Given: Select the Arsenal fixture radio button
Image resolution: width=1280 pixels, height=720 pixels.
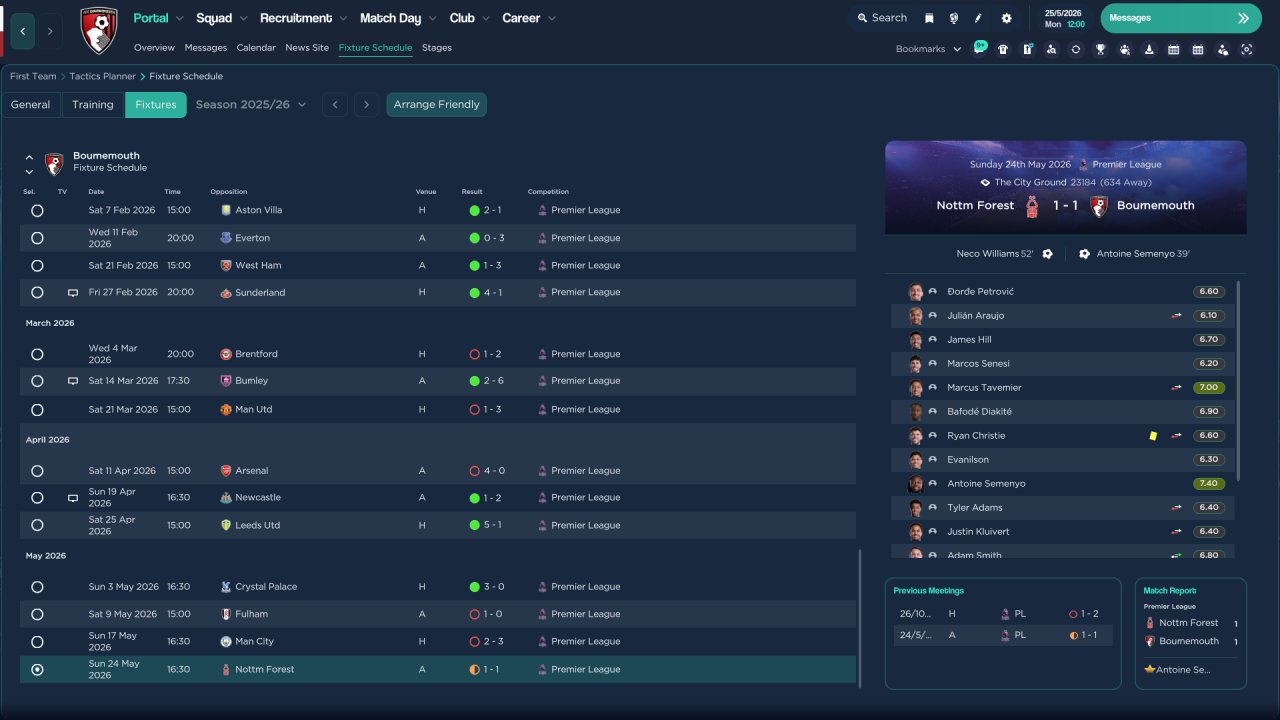Looking at the screenshot, I should 37,471.
